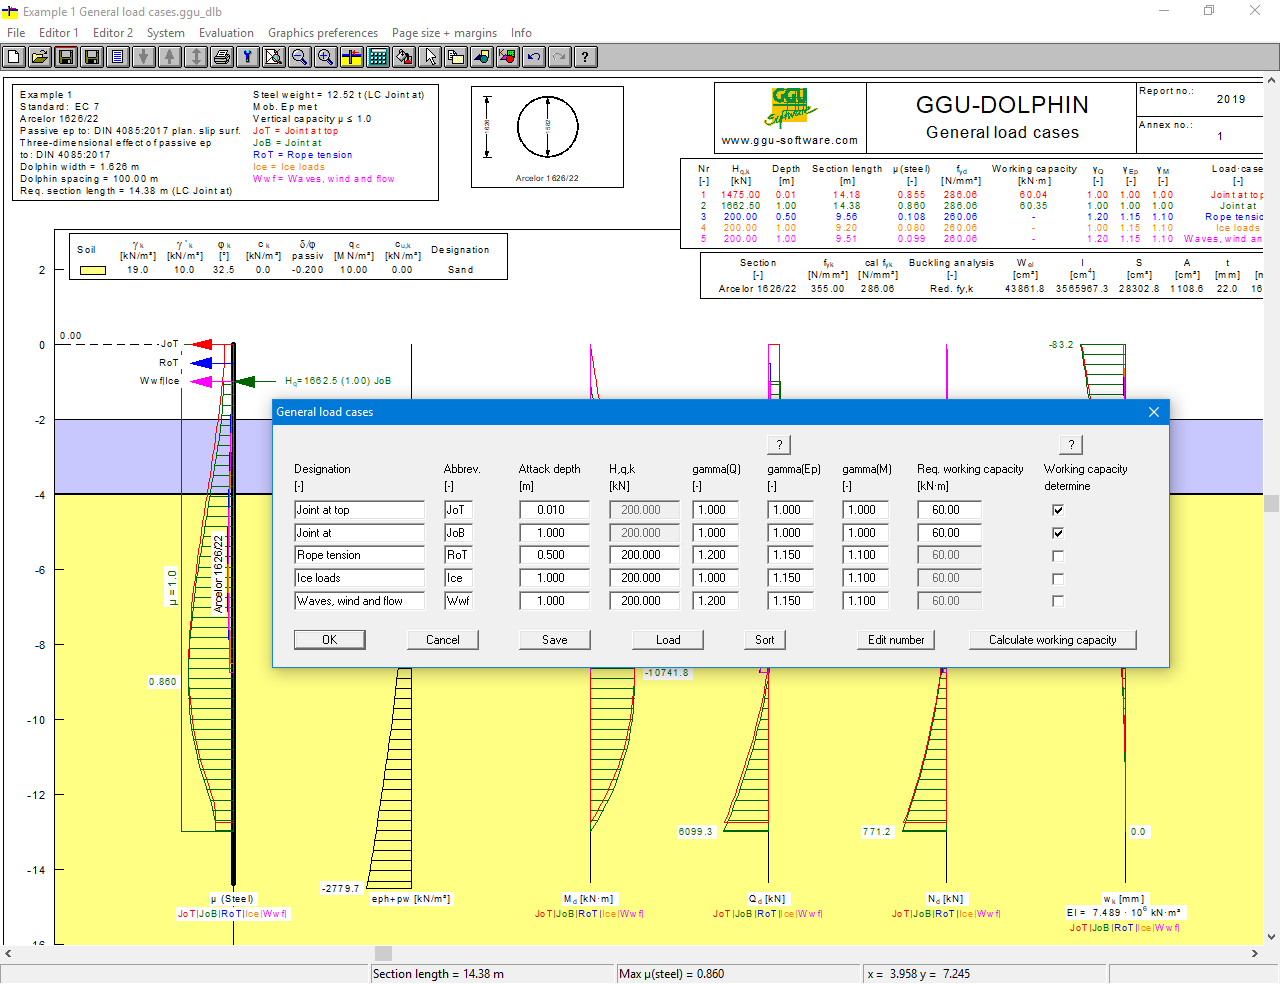The height and width of the screenshot is (984, 1280).
Task: Open help with the question mark toolbar icon
Action: pos(586,57)
